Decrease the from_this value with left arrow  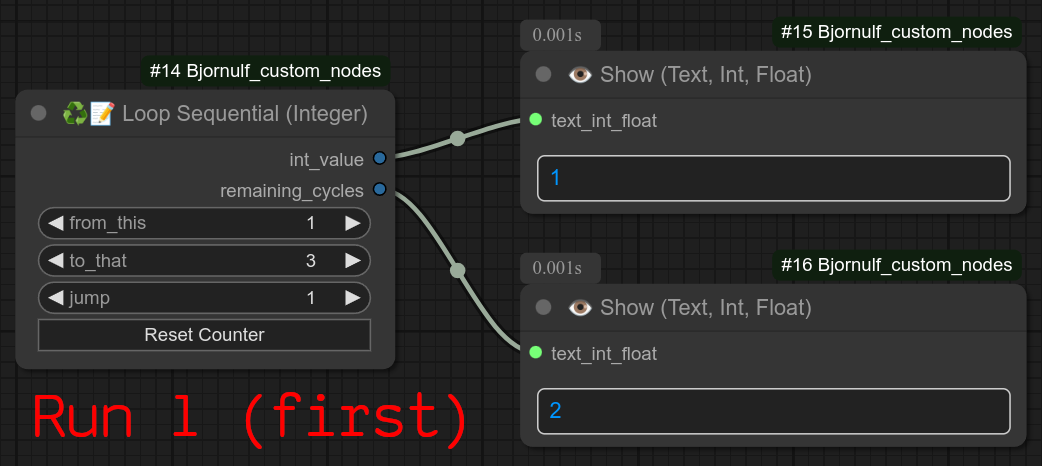pyautogui.click(x=55, y=223)
